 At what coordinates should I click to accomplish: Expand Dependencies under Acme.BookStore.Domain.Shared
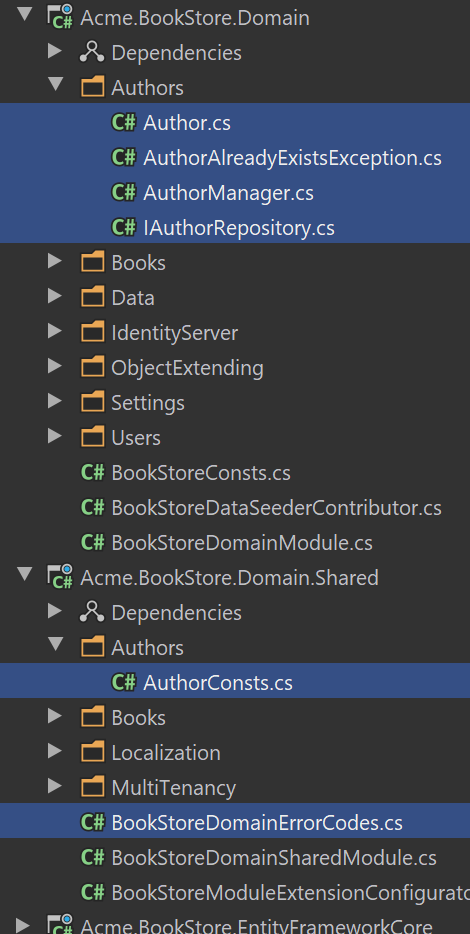(x=55, y=611)
